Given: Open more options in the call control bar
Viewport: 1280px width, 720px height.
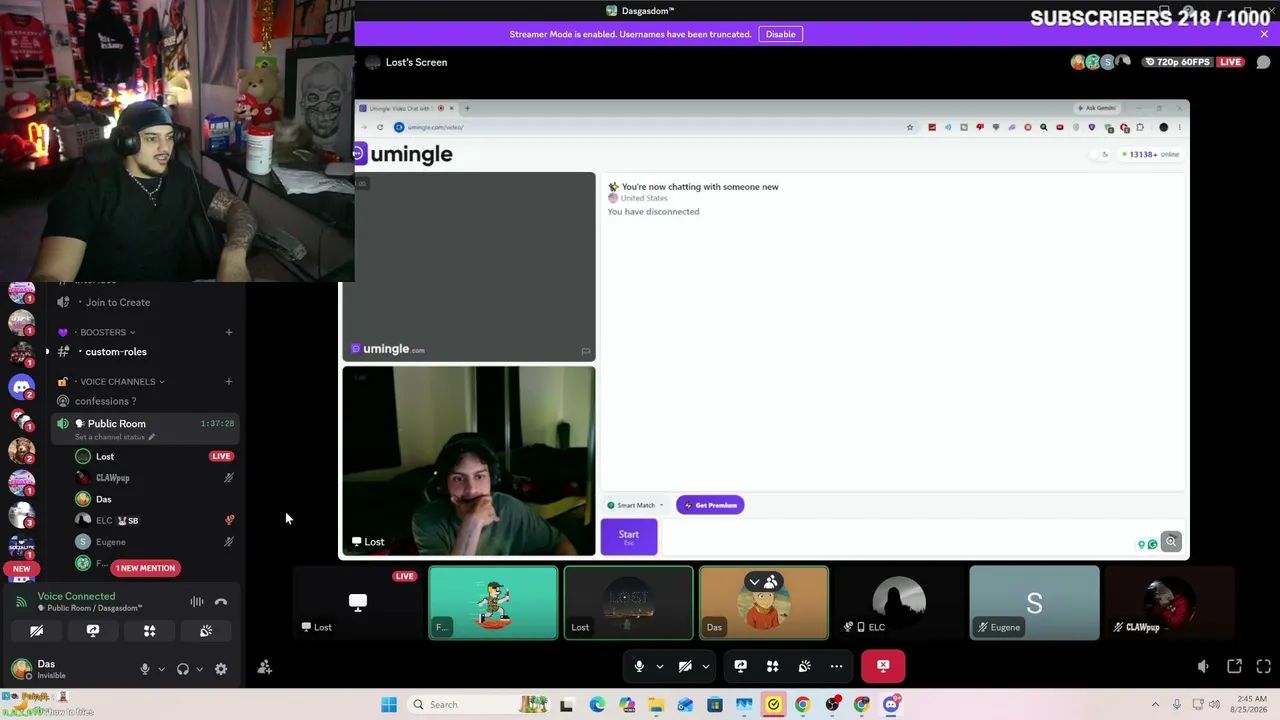Looking at the screenshot, I should [x=836, y=666].
